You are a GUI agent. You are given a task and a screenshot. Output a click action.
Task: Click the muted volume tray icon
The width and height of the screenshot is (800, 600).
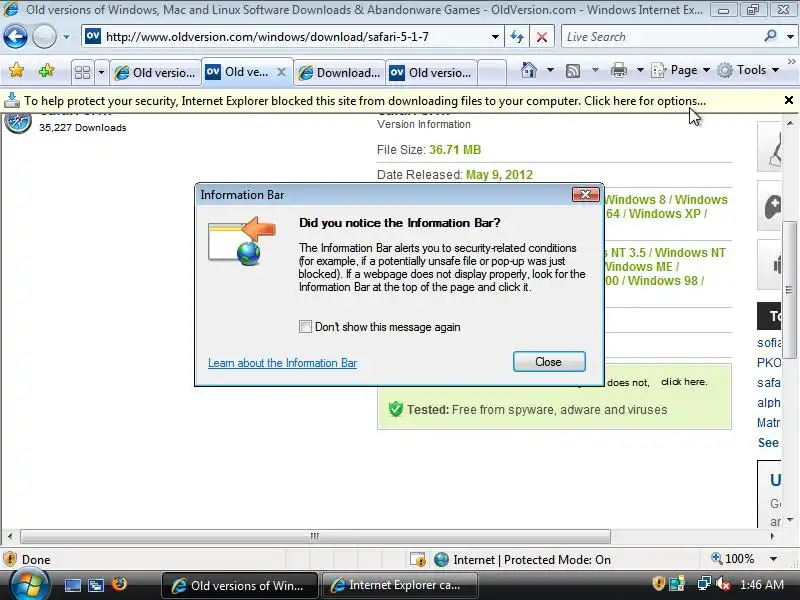point(723,583)
